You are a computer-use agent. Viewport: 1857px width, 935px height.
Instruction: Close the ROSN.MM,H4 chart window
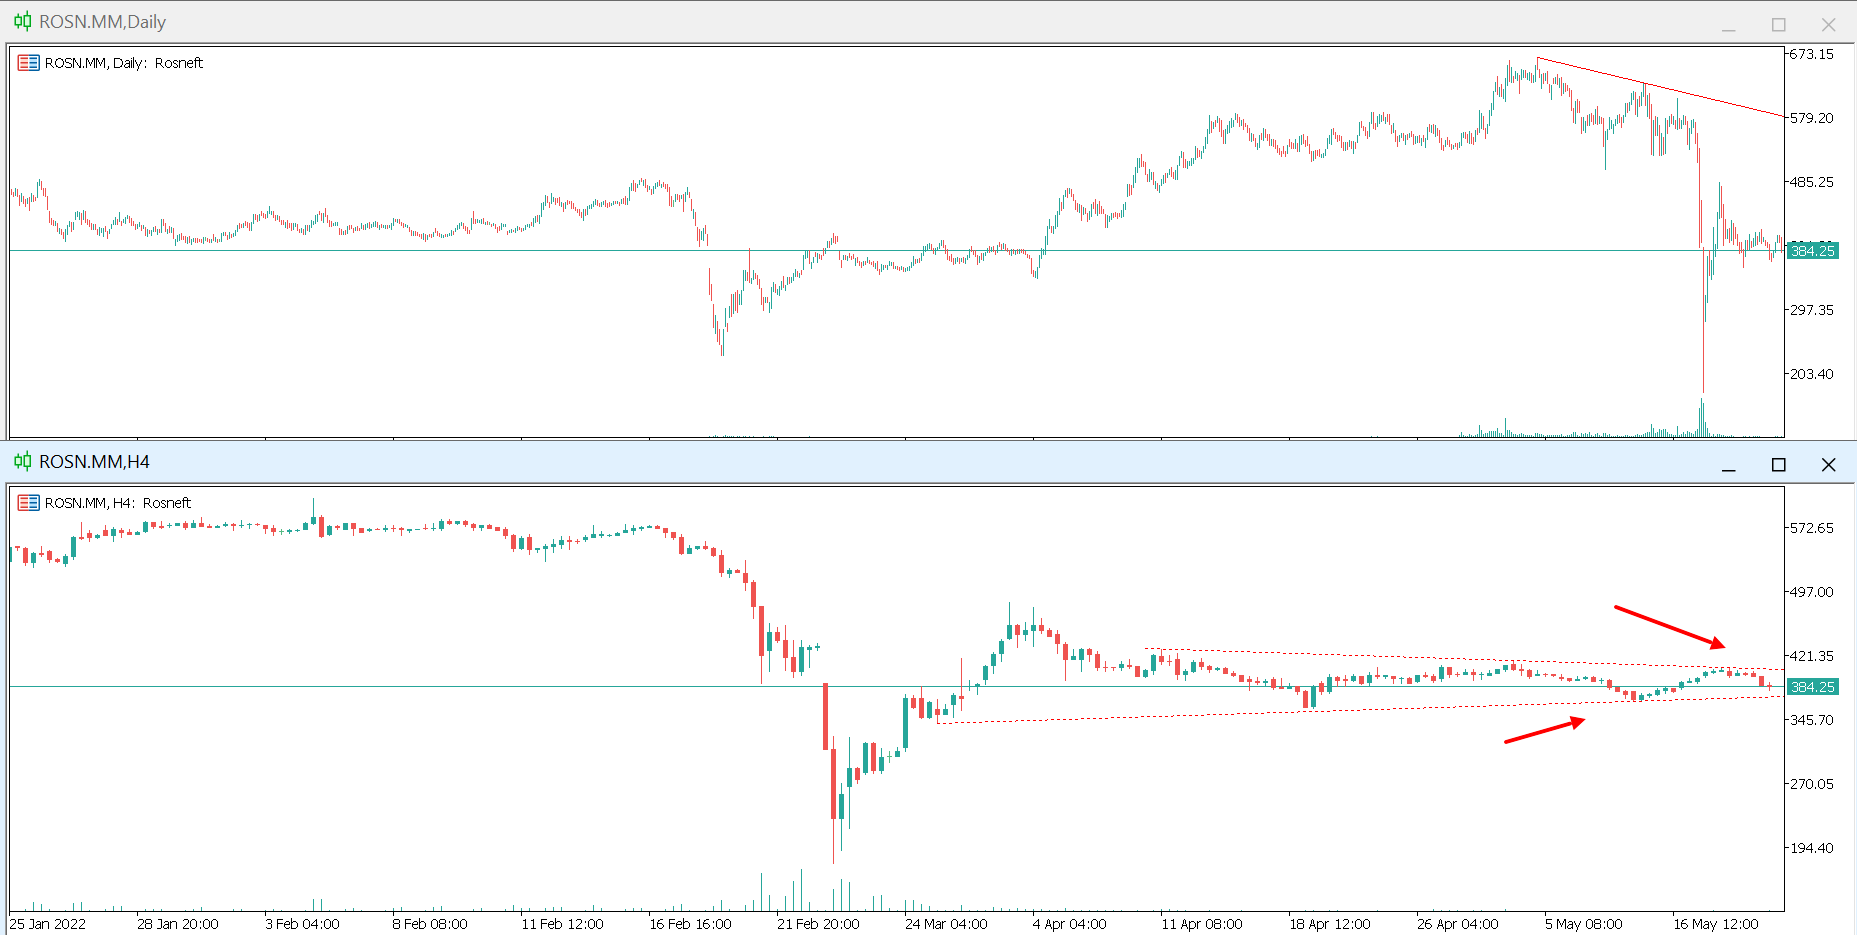click(1828, 465)
